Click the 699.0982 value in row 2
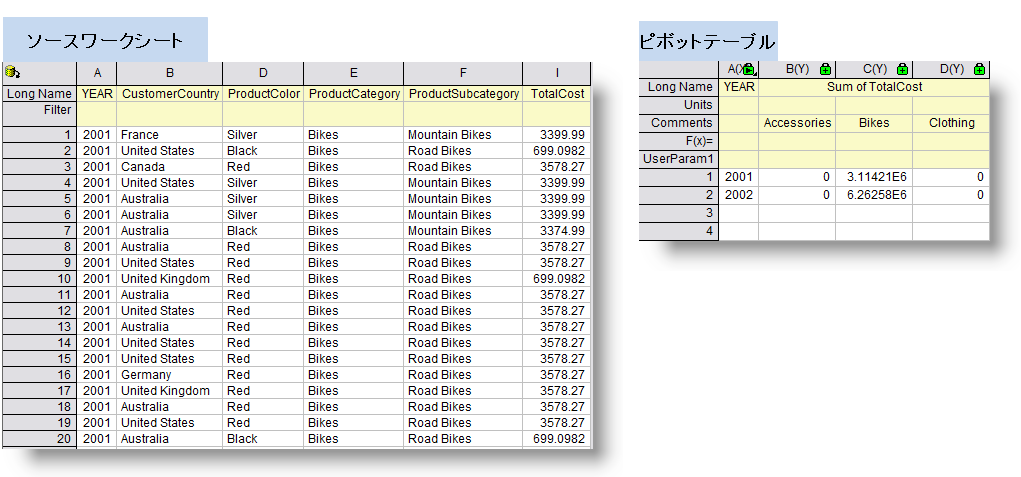This screenshot has width=1021, height=477. [557, 150]
